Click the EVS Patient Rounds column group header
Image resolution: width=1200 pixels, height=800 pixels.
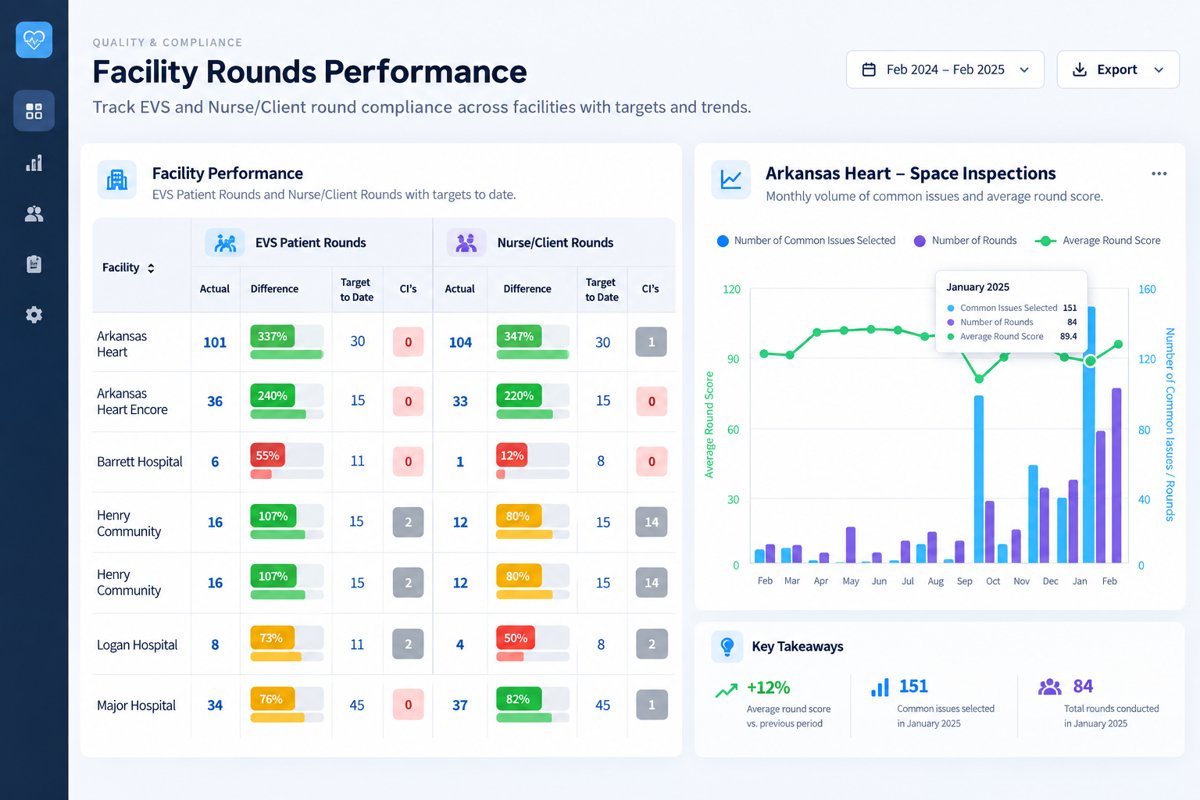coord(311,242)
